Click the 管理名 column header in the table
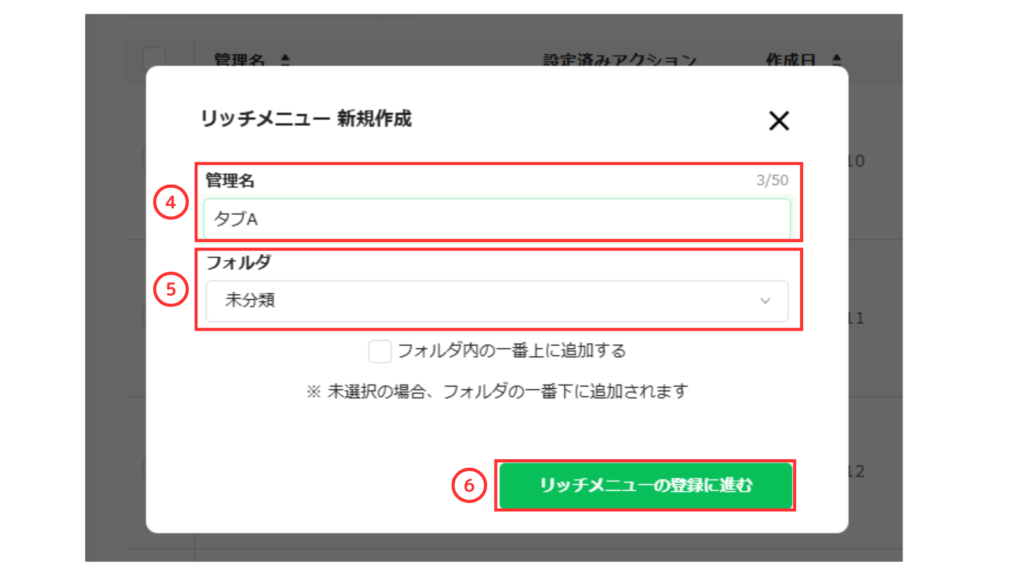Viewport: 1024px width, 576px height. tap(239, 60)
